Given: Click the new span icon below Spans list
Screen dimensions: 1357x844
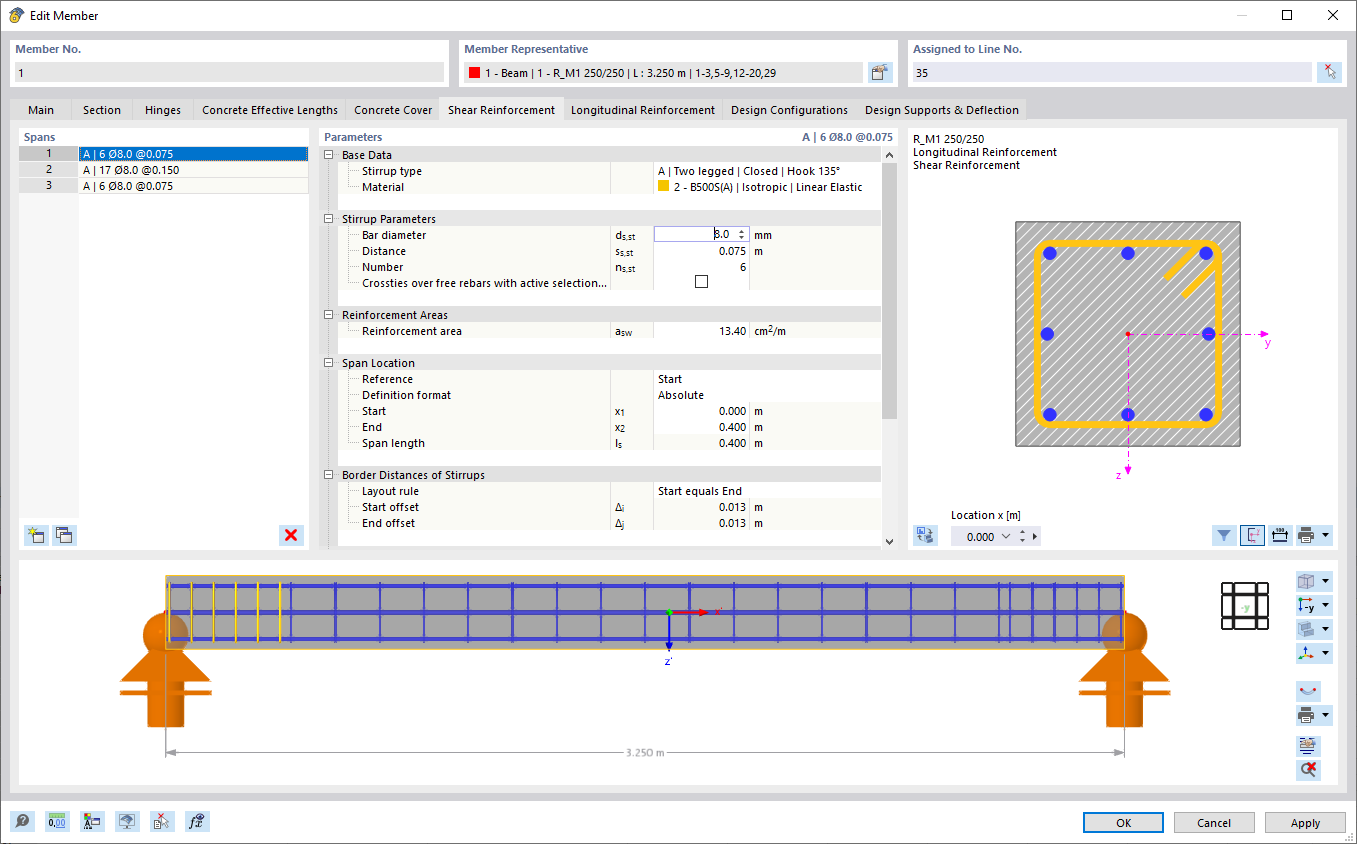Looking at the screenshot, I should click(36, 535).
